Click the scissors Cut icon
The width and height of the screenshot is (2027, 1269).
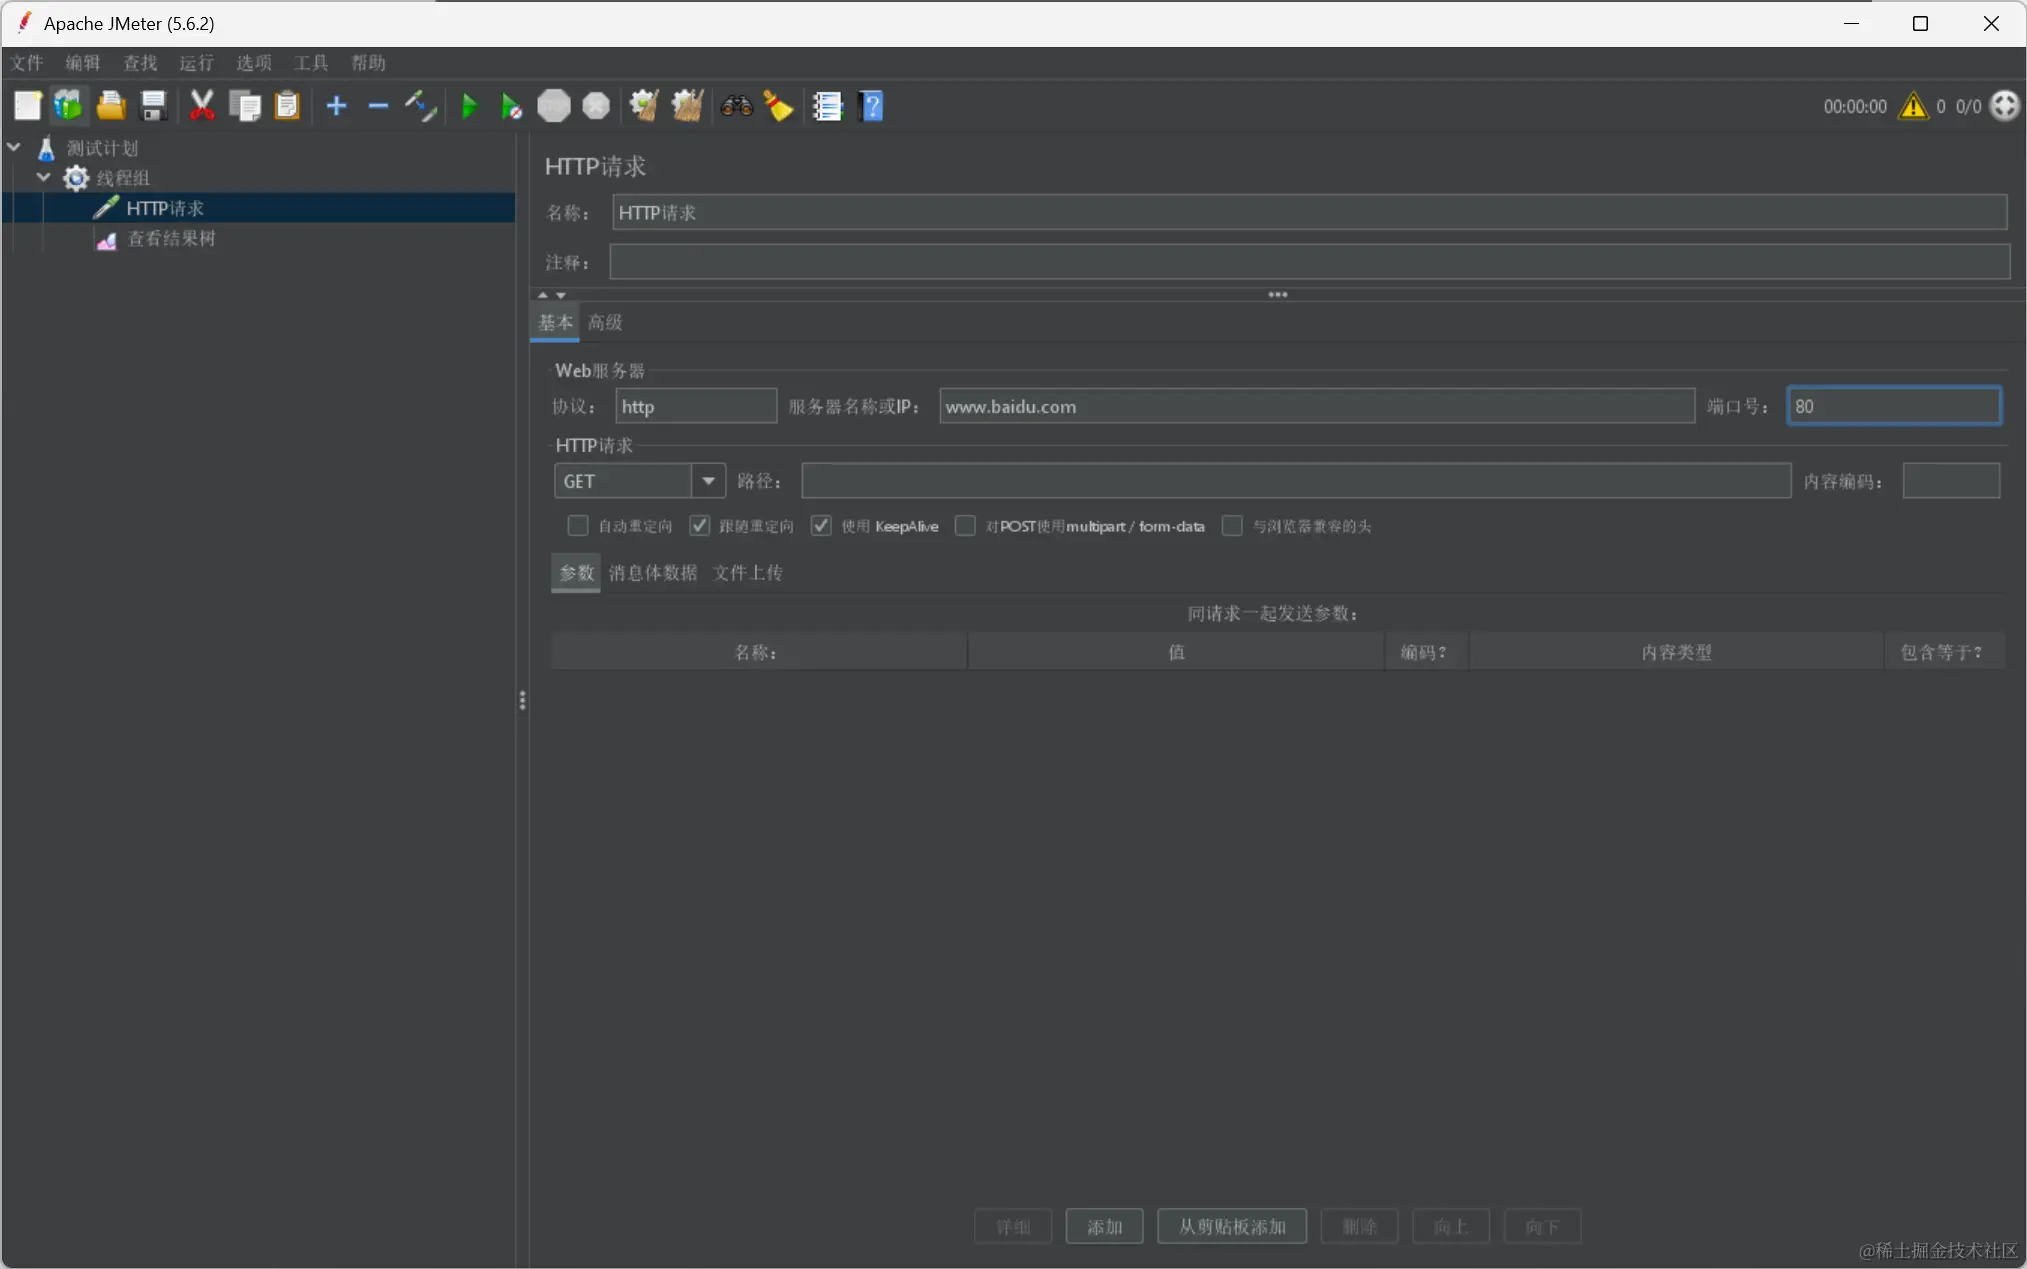click(x=202, y=106)
